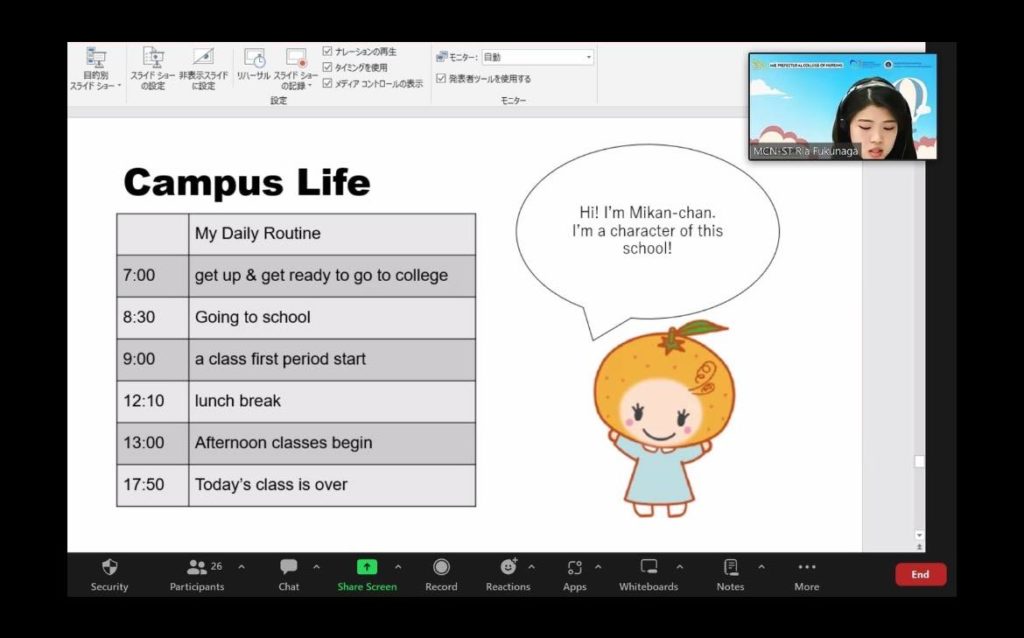The width and height of the screenshot is (1024, 638).
Task: End the meeting with the red End button
Action: coord(920,575)
